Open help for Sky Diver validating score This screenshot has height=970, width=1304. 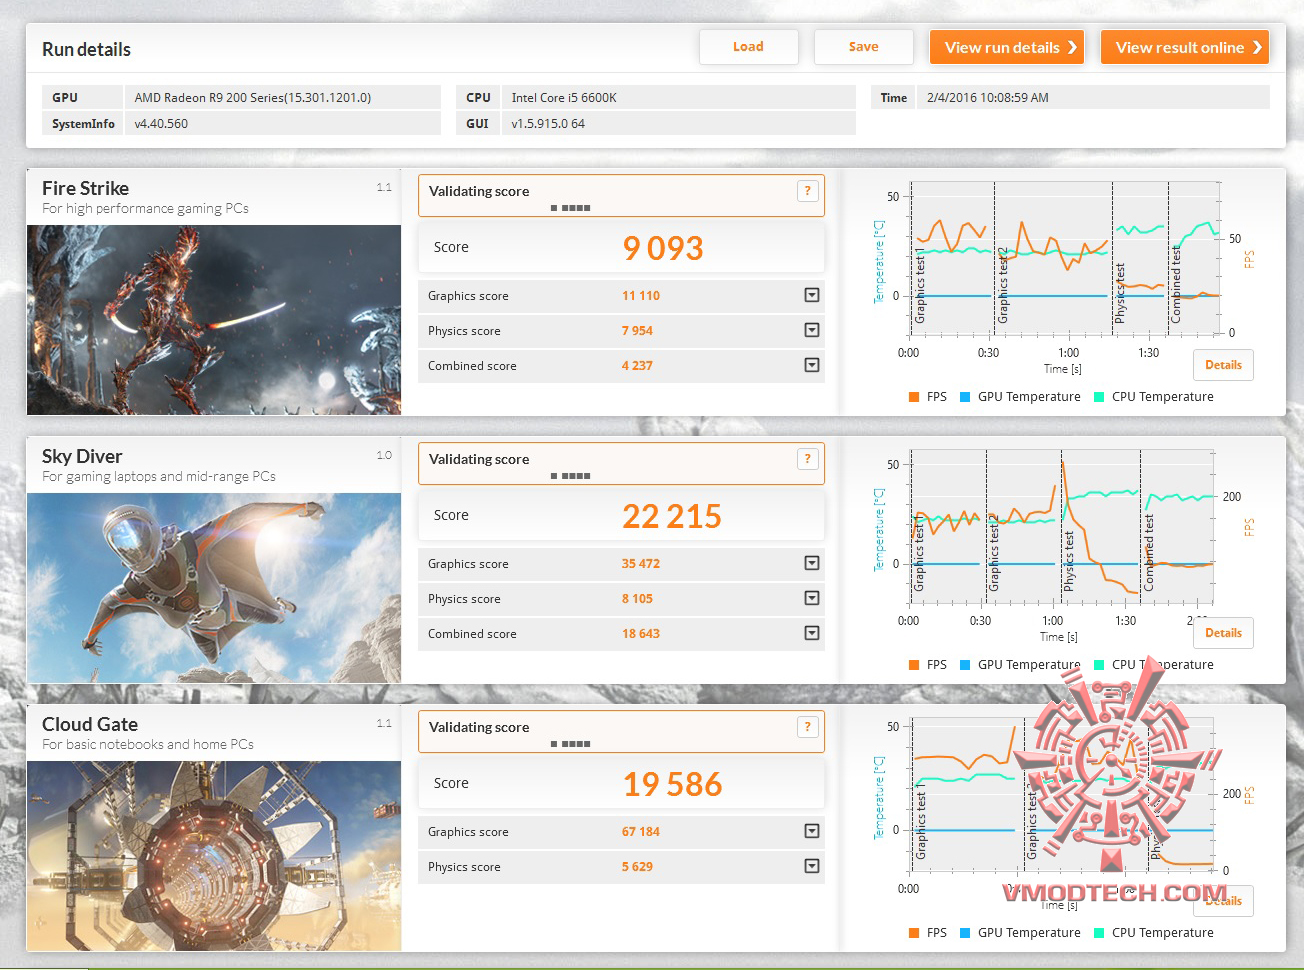[x=808, y=459]
